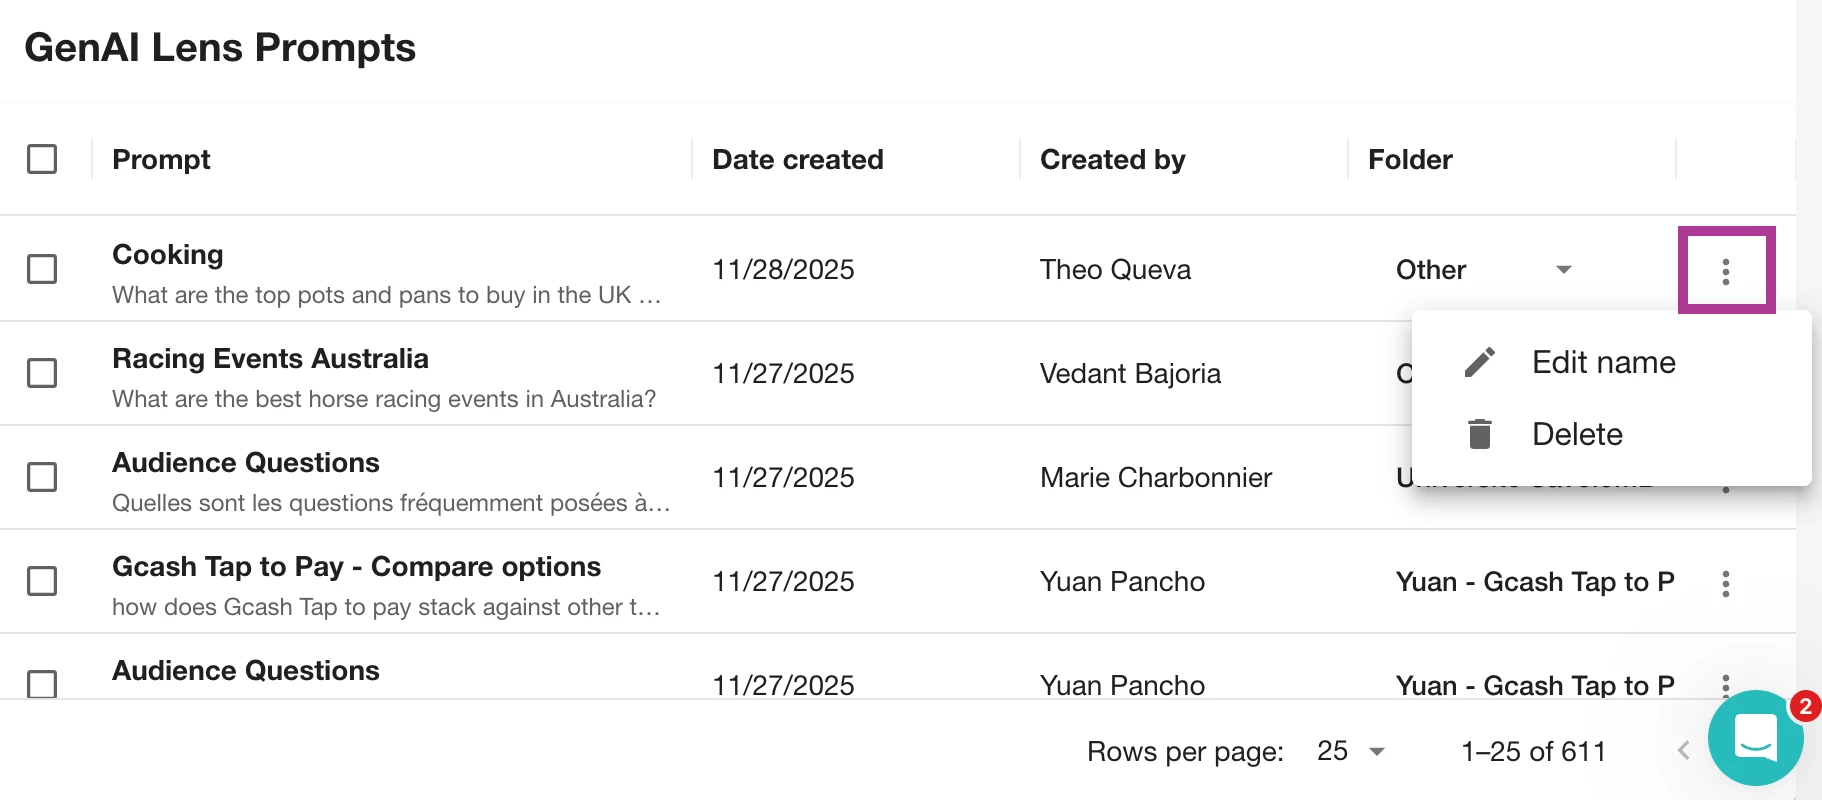Open the Racing Events Australia prompt
Image resolution: width=1822 pixels, height=800 pixels.
coord(270,359)
